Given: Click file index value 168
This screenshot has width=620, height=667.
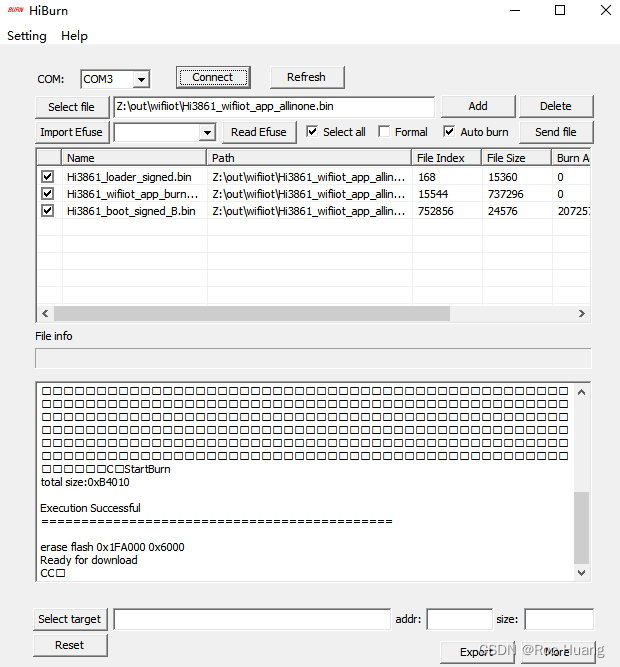Looking at the screenshot, I should point(427,177).
